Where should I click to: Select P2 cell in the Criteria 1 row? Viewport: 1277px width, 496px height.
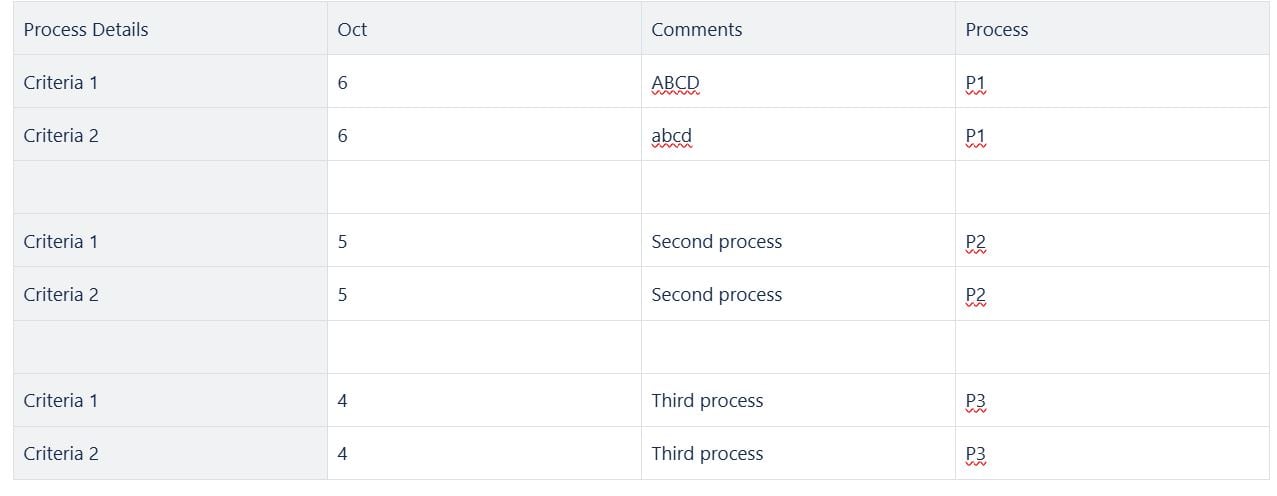(1112, 241)
